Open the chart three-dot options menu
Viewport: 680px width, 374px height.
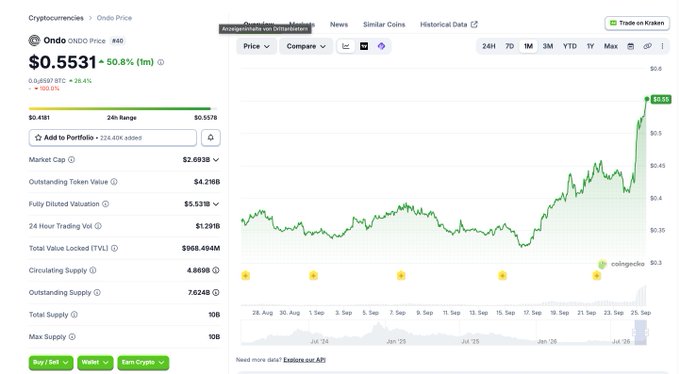pos(662,46)
